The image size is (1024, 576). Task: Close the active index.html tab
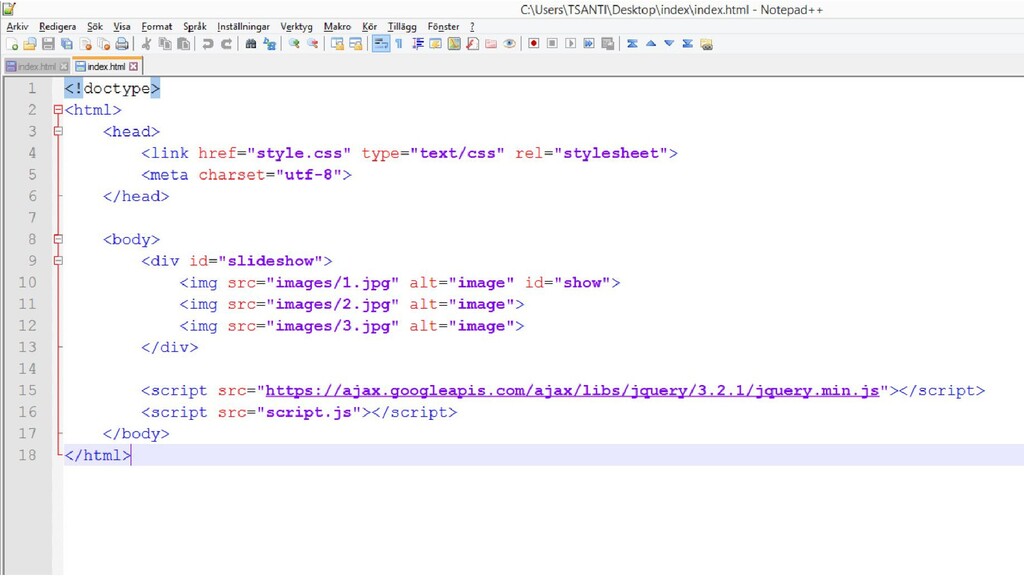point(133,67)
